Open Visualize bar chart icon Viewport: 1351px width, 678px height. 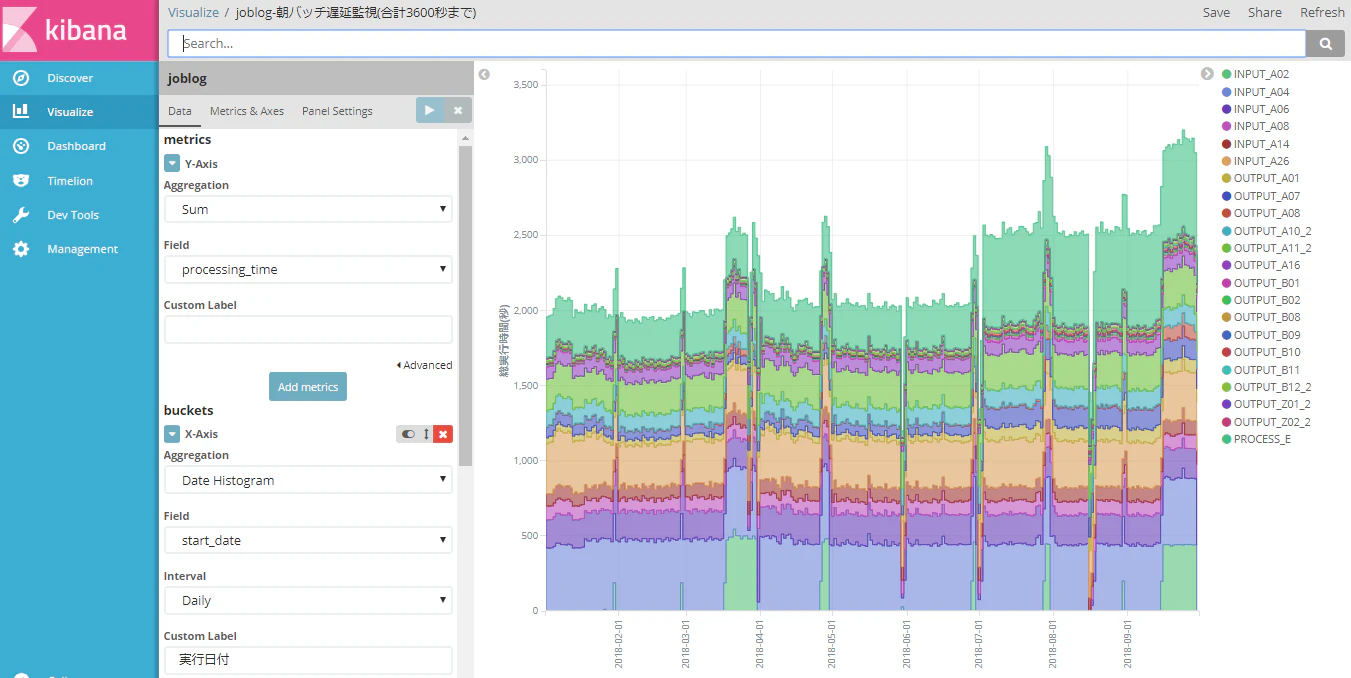pyautogui.click(x=21, y=112)
